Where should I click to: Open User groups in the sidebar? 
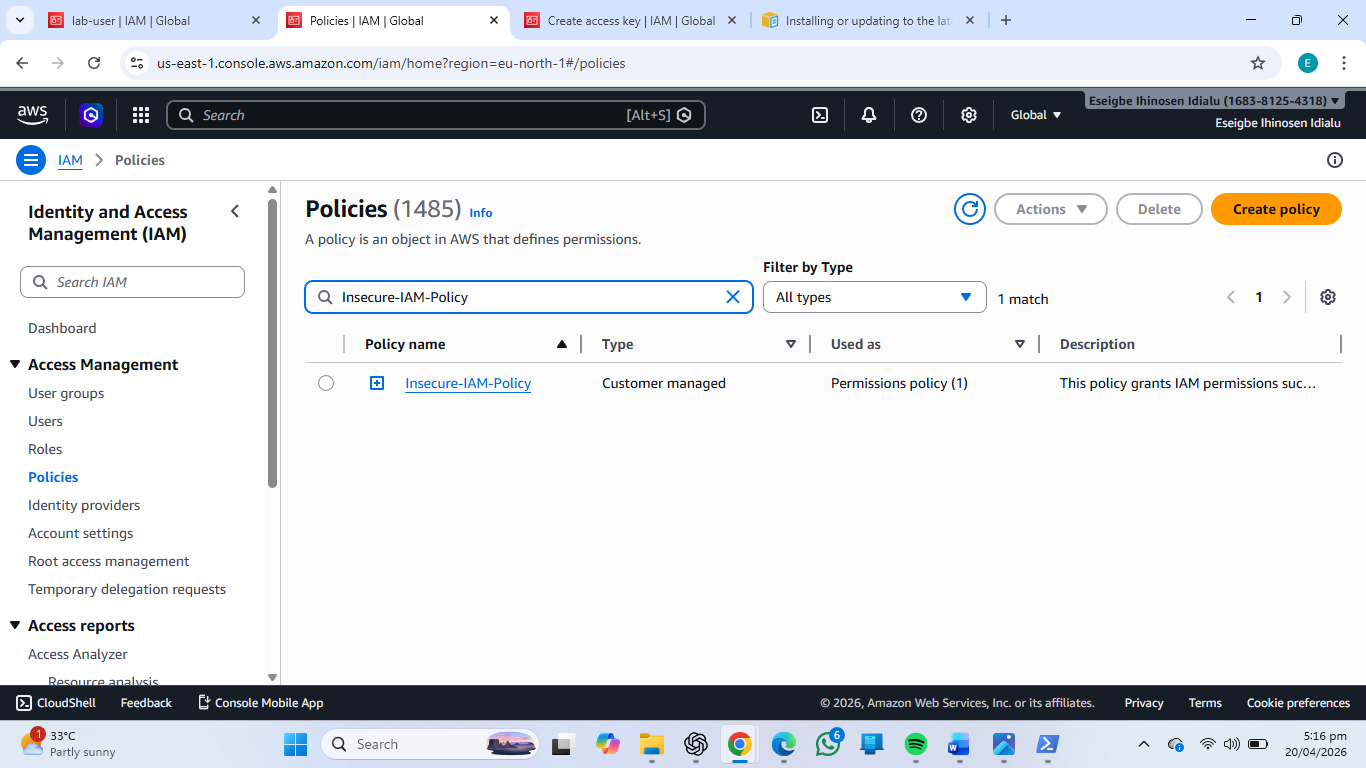click(x=66, y=393)
